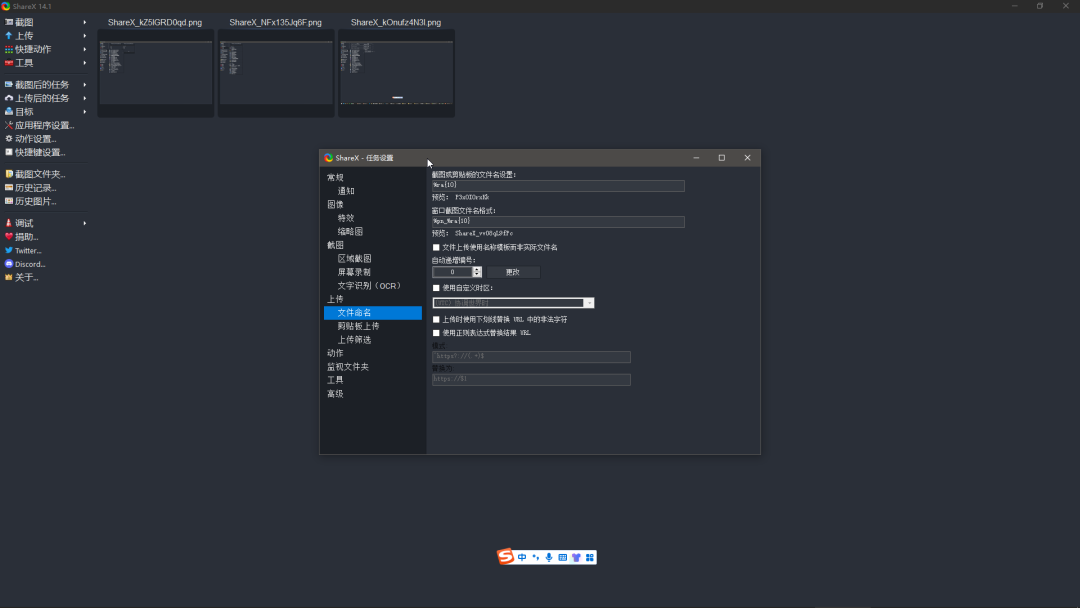Select thumbnail ShareX_NFx135Jq6F.png
The image size is (1080, 608).
pyautogui.click(x=276, y=72)
